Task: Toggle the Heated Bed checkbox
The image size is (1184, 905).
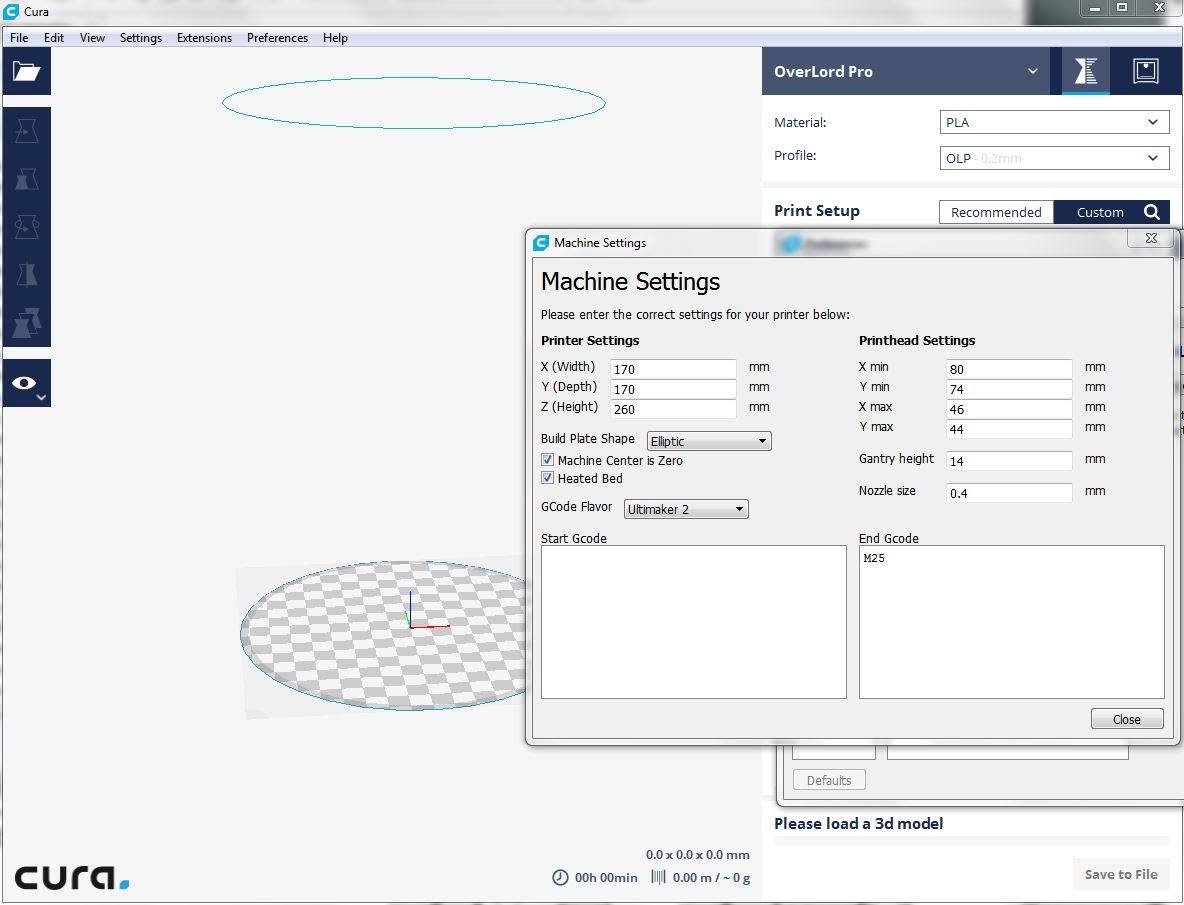Action: tap(547, 478)
